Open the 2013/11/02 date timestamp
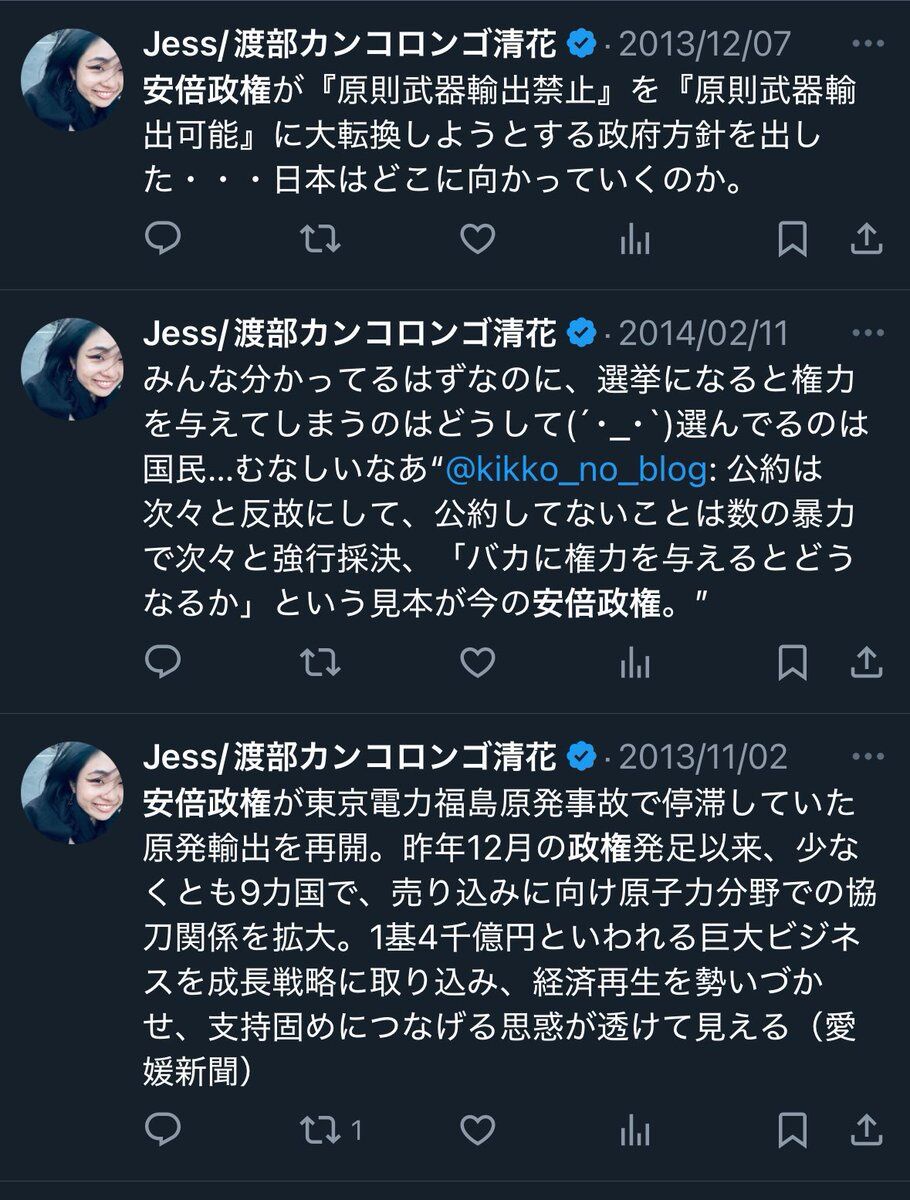The height and width of the screenshot is (1200, 910). pos(704,757)
